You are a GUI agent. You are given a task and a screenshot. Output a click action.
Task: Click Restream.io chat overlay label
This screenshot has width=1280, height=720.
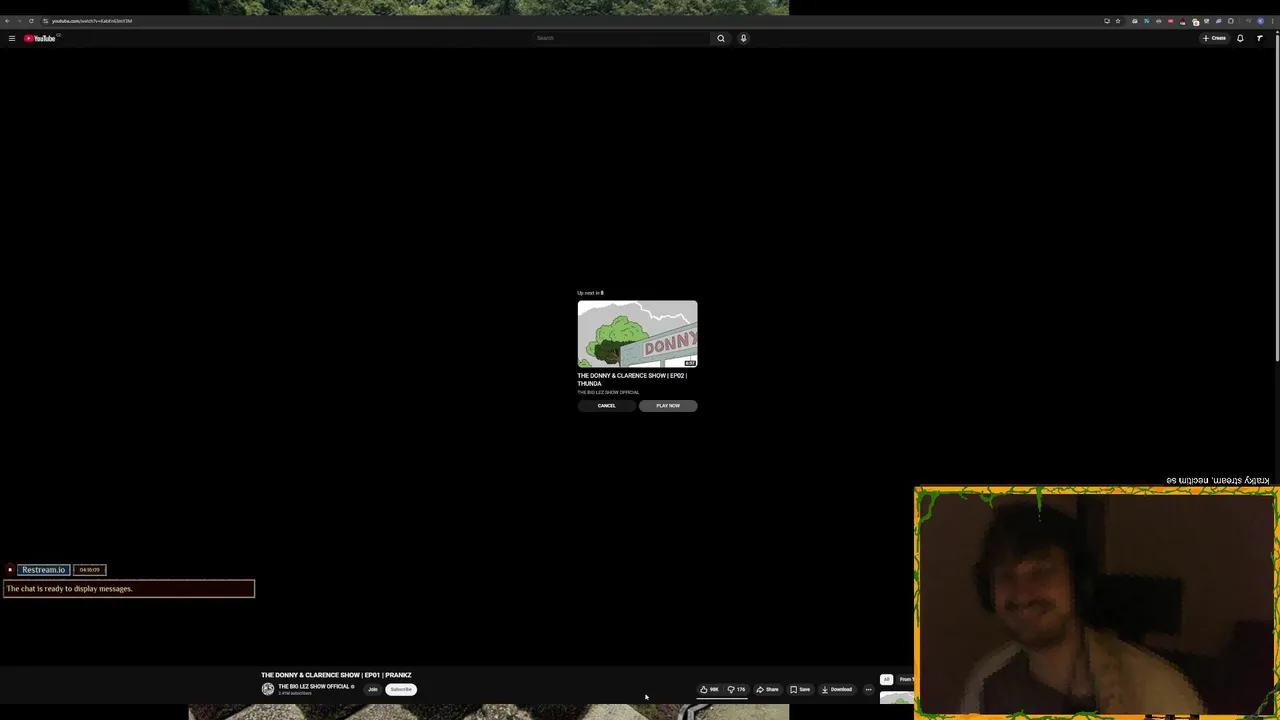pos(43,570)
